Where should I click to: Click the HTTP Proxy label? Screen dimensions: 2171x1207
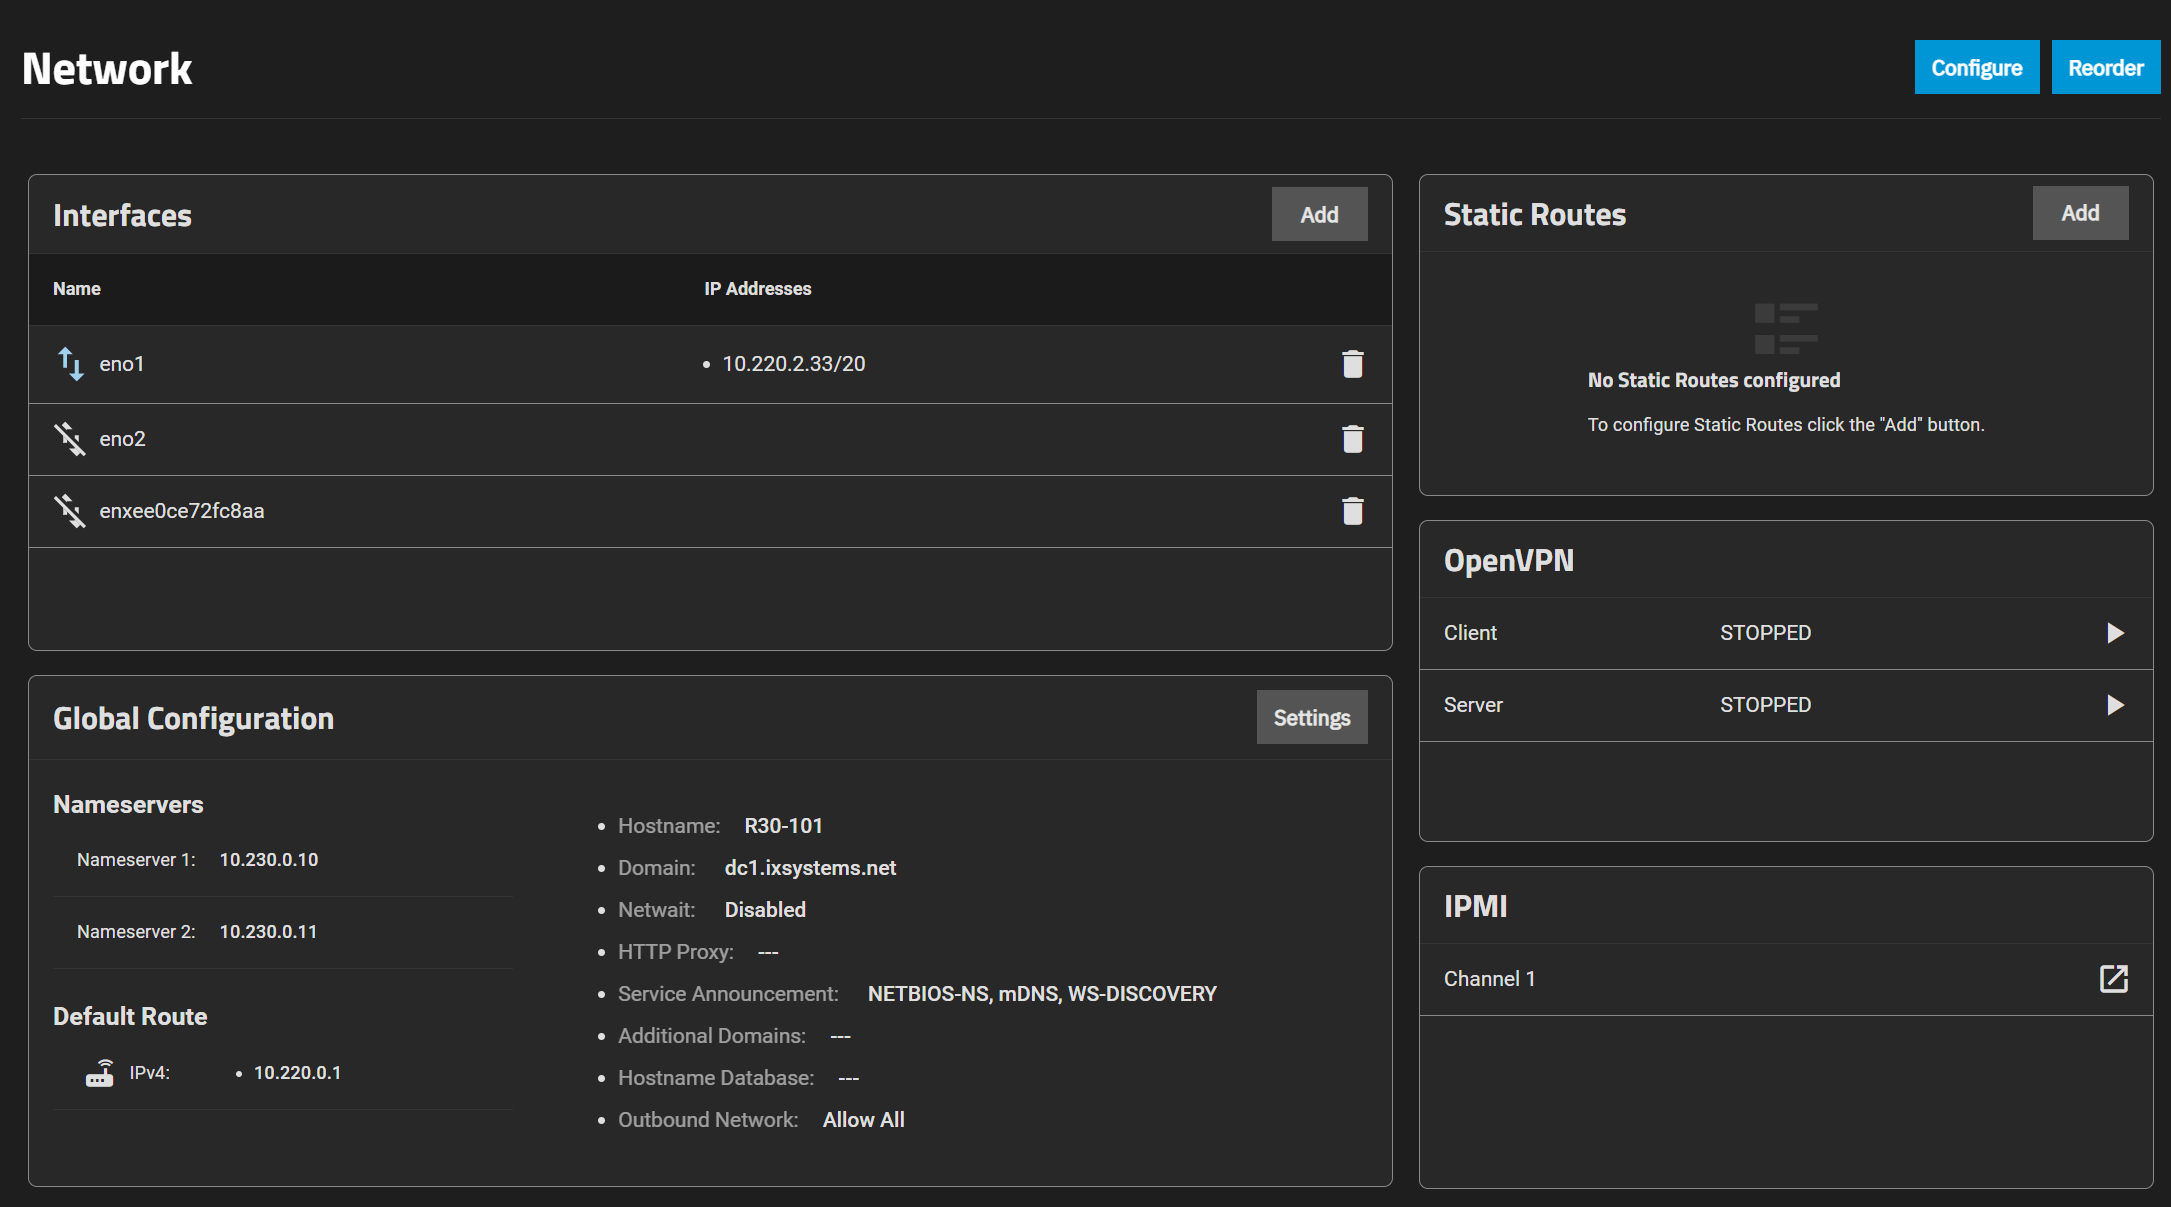676,952
